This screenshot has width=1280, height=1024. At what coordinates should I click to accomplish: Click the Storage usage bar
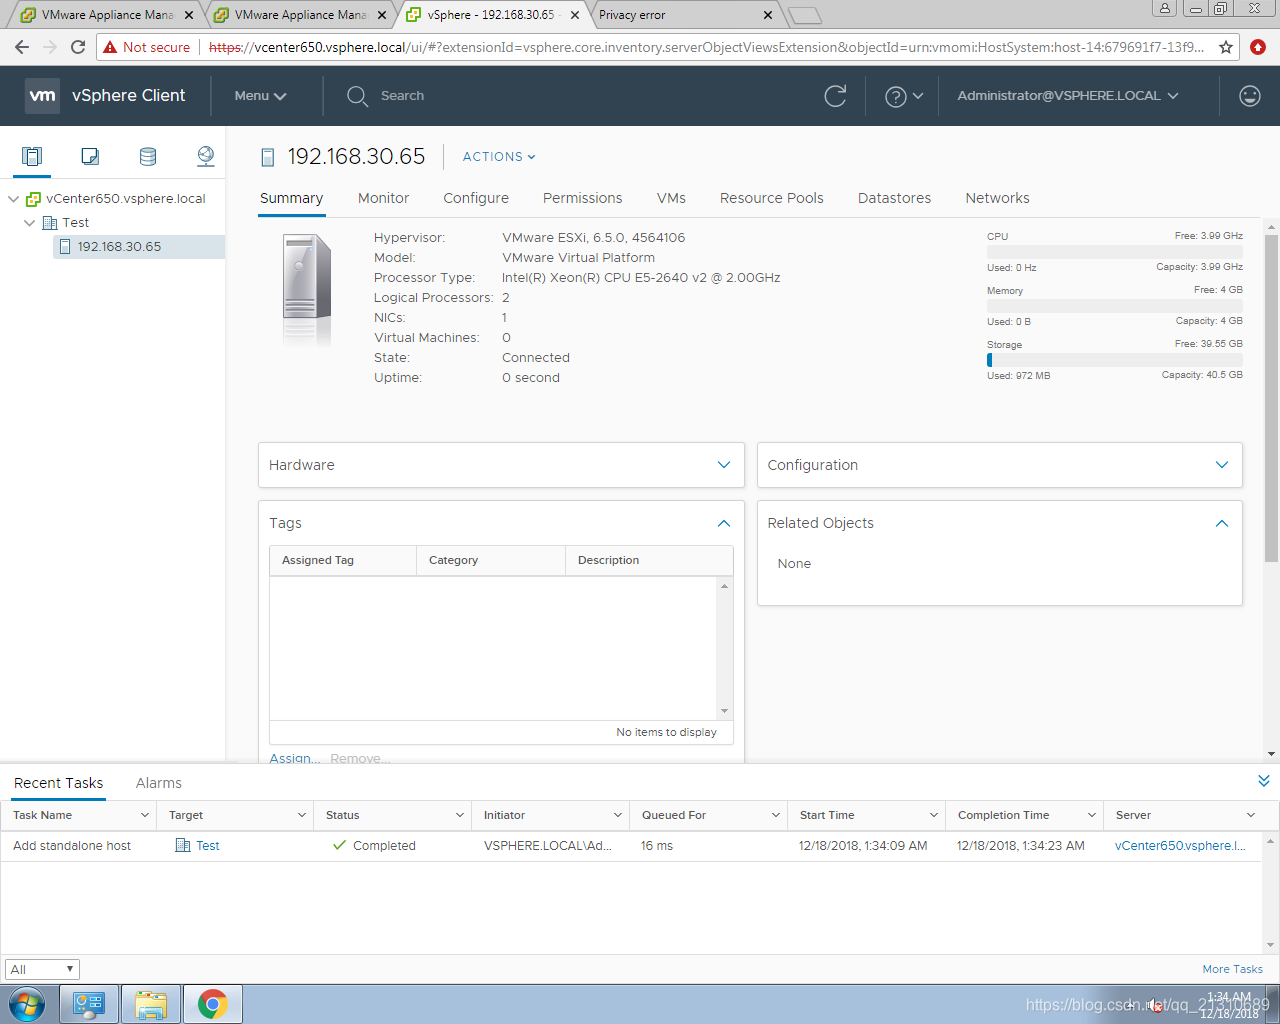(1114, 359)
